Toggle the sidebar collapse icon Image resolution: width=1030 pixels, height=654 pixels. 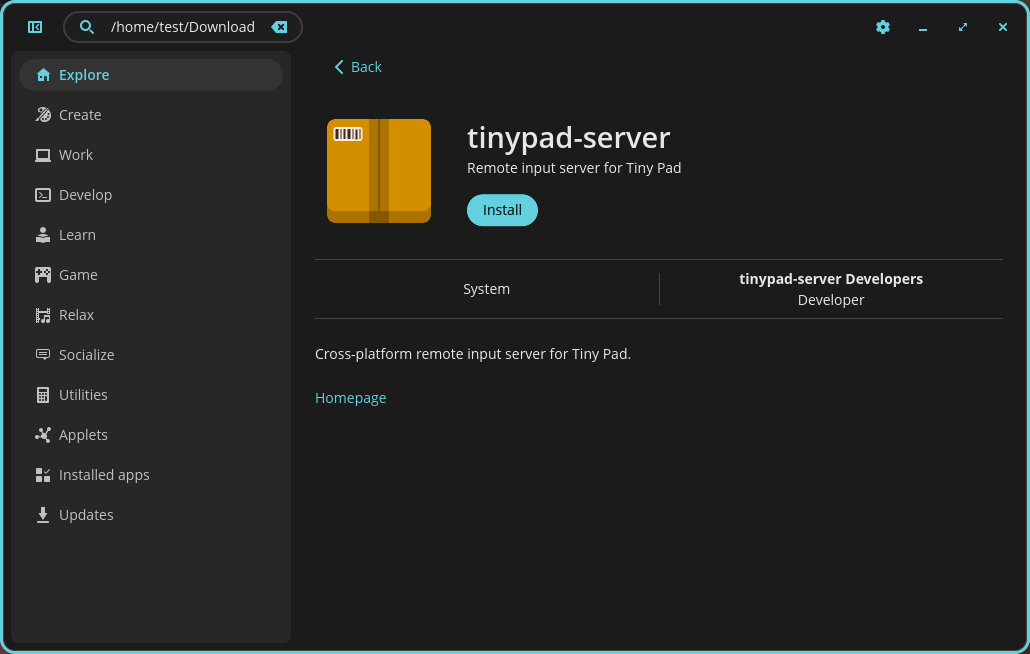pyautogui.click(x=35, y=27)
